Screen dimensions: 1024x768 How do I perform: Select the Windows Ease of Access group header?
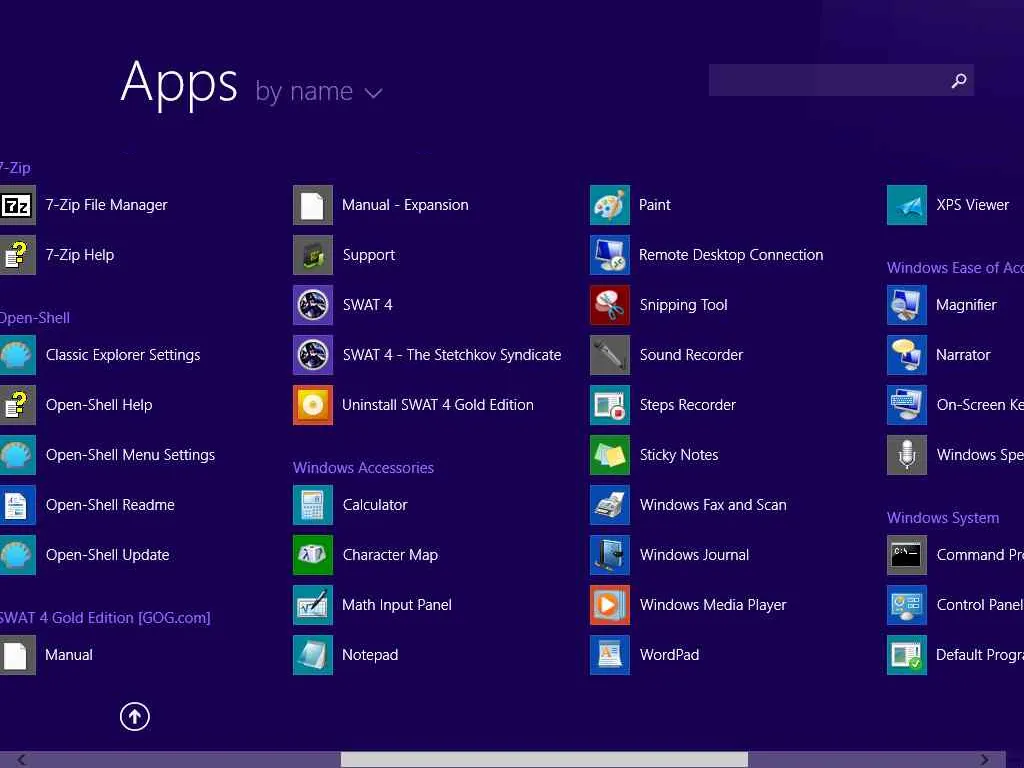click(955, 268)
